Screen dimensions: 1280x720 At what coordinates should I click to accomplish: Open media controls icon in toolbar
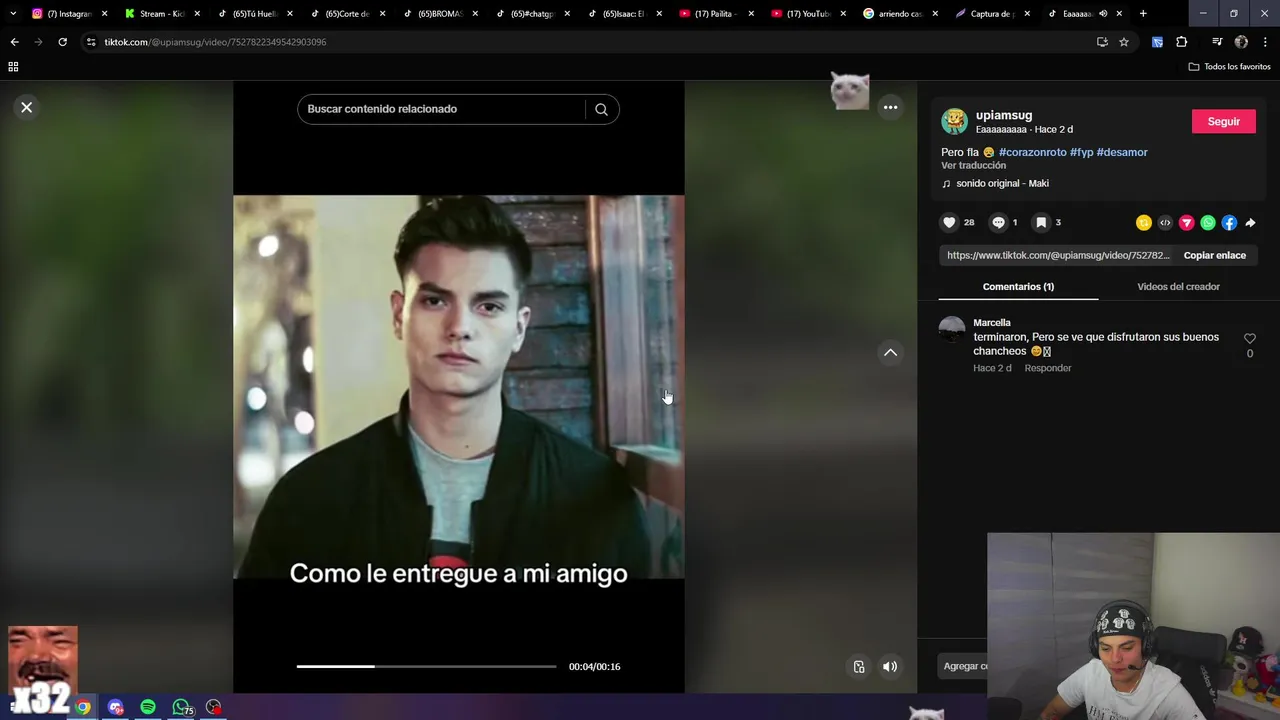click(x=1217, y=42)
